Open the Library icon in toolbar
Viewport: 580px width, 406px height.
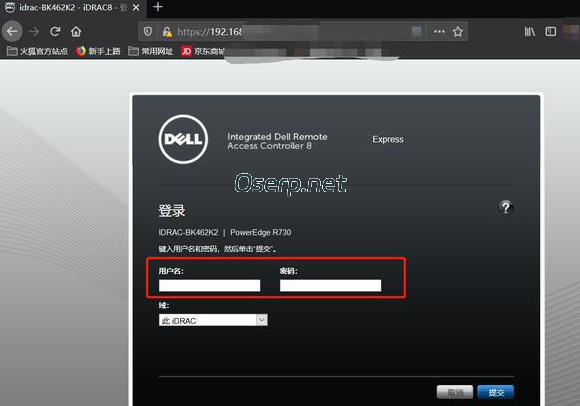click(530, 32)
